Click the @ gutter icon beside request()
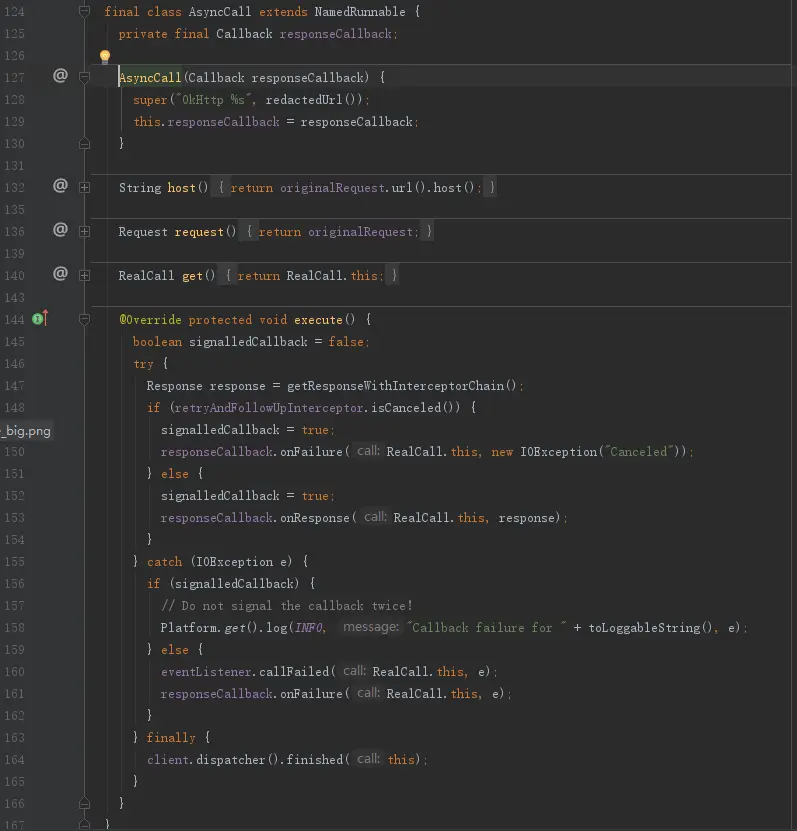This screenshot has height=831, width=797. pos(60,229)
